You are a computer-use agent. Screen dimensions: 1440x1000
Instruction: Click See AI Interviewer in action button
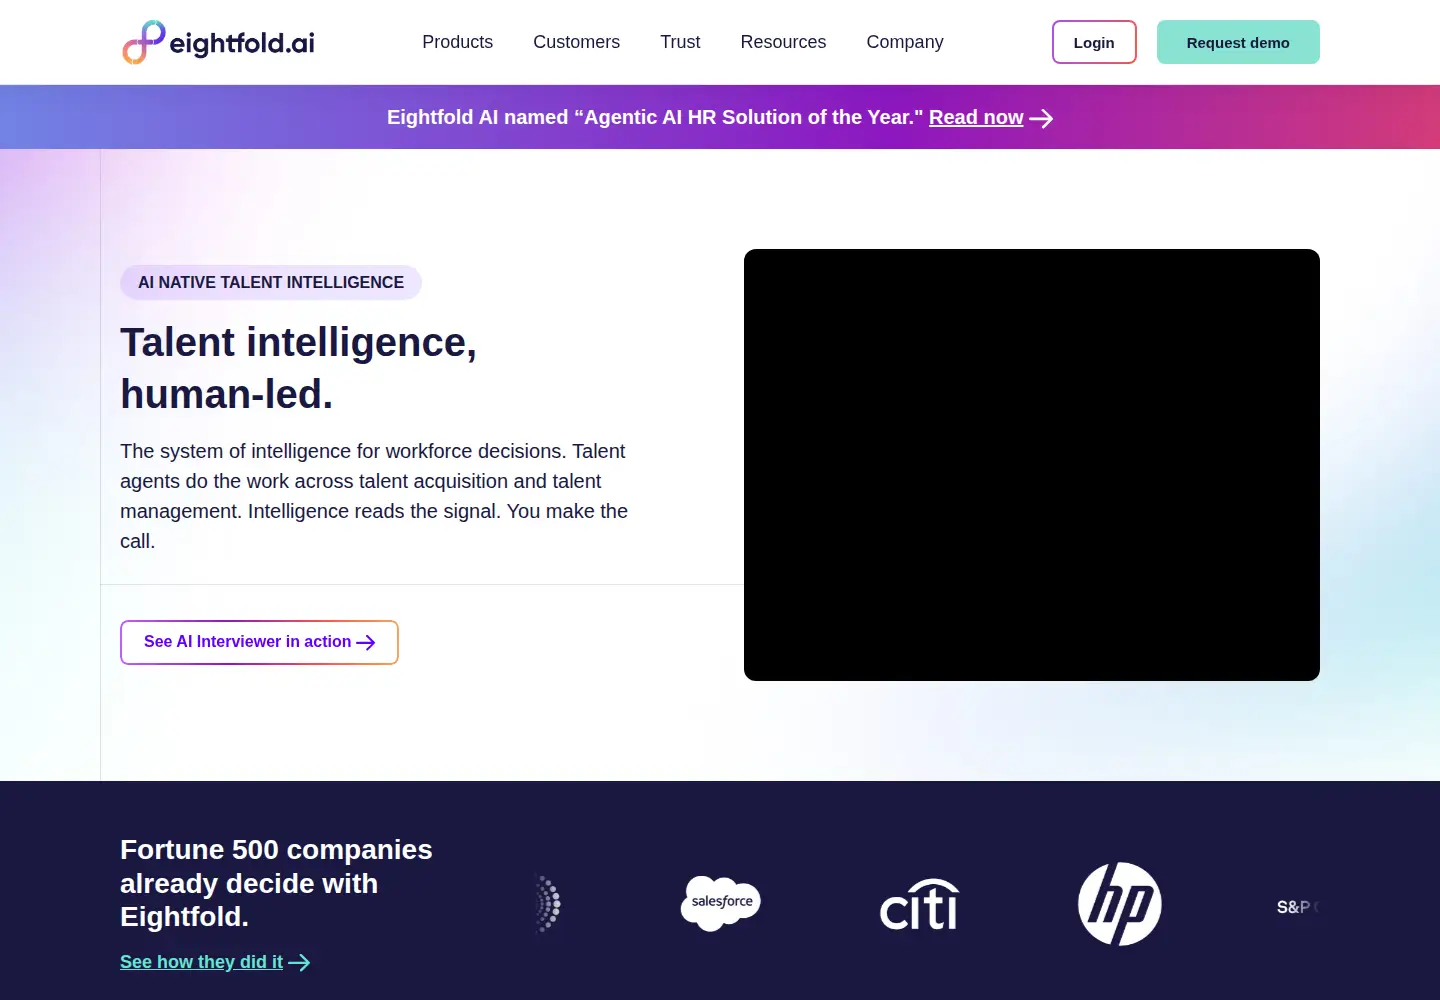(259, 642)
